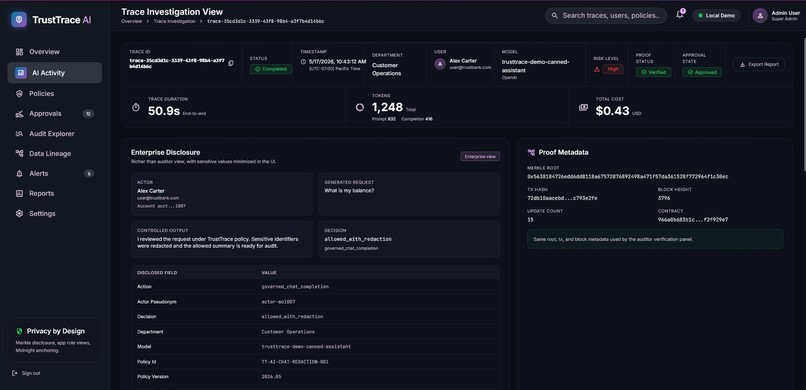This screenshot has height=390, width=806.
Task: Click the TrustTrace AI shield logo
Action: [x=19, y=20]
